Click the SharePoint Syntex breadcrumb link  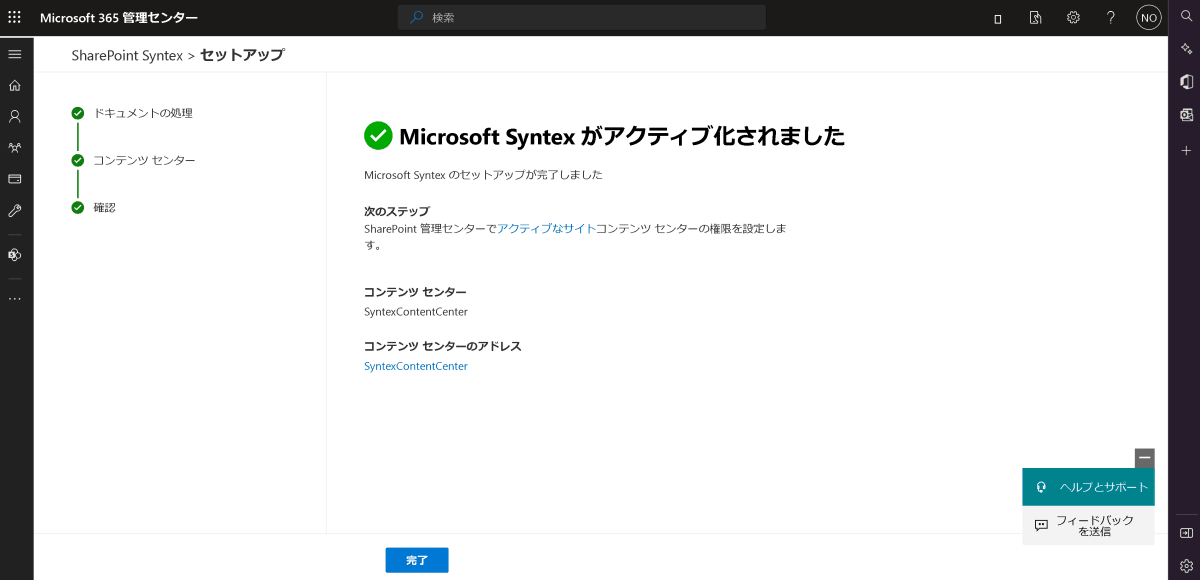pos(127,56)
